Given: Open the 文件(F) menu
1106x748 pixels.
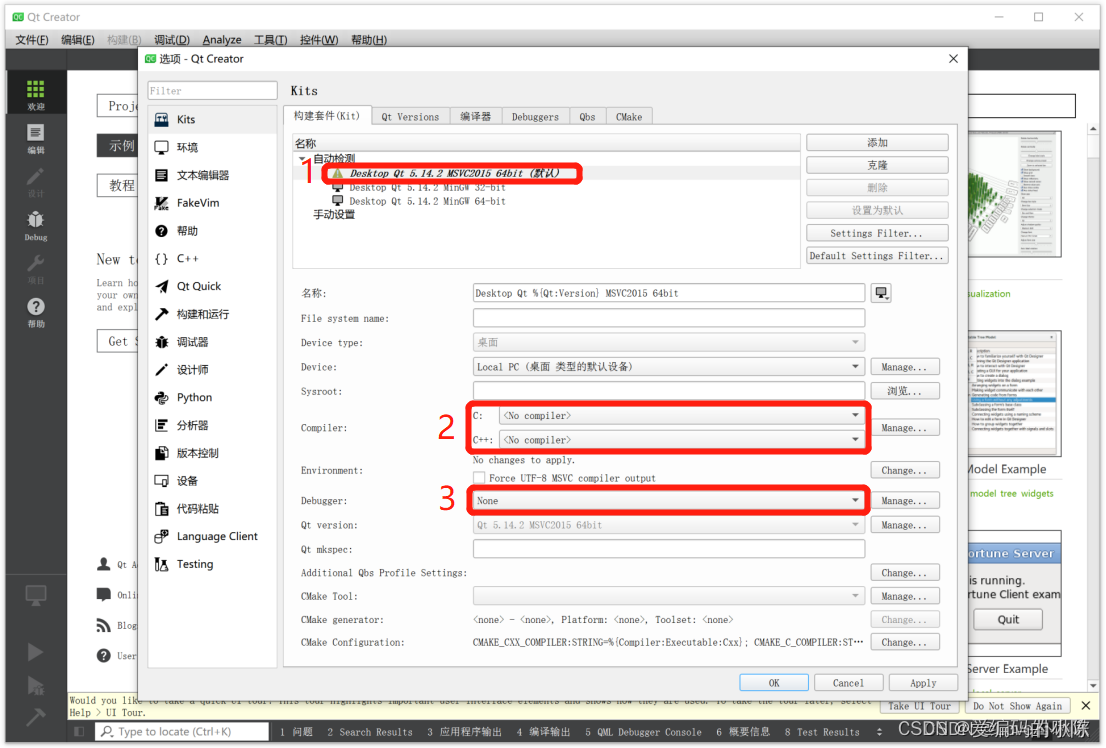Looking at the screenshot, I should coord(32,40).
